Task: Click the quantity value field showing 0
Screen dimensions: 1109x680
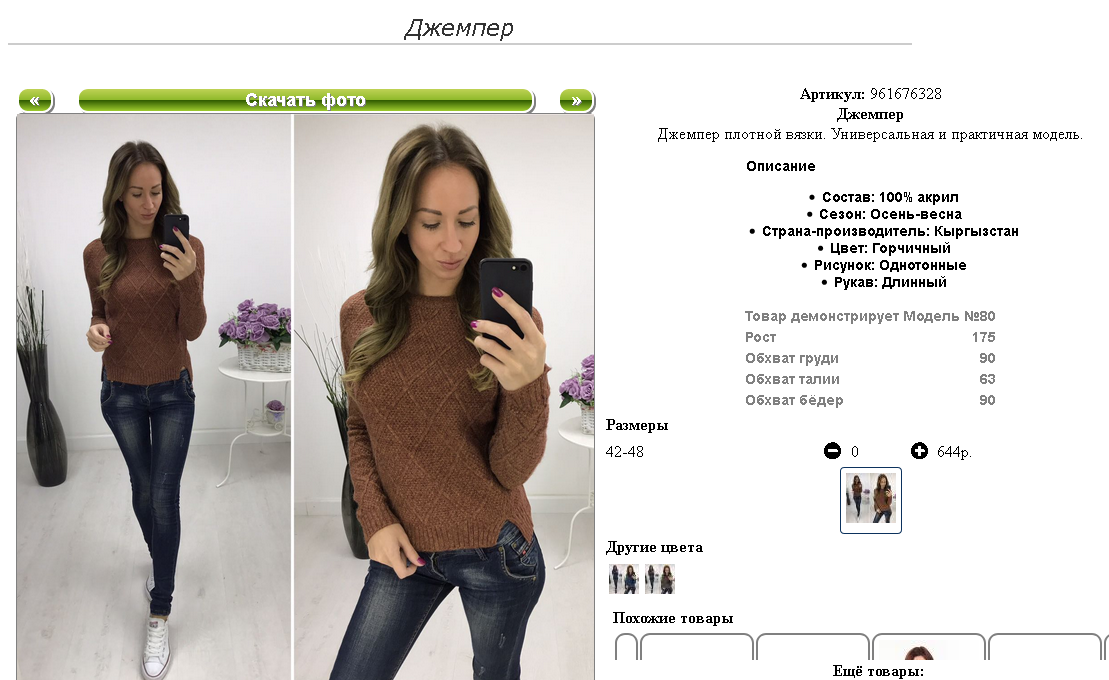Action: pyautogui.click(x=854, y=451)
